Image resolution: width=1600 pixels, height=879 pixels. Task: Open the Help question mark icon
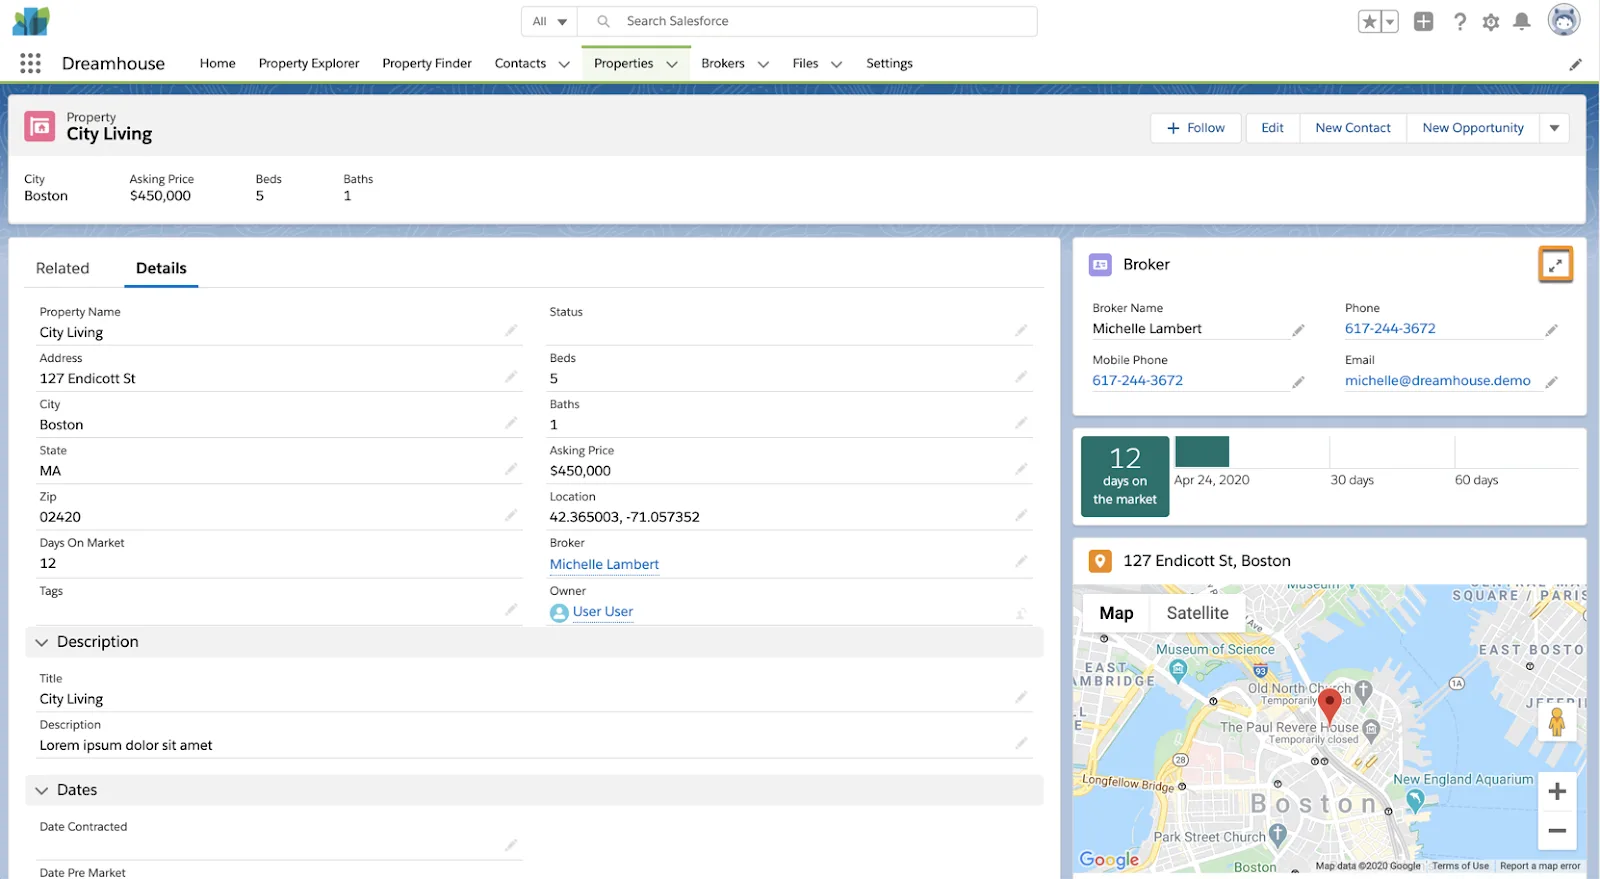pos(1460,21)
